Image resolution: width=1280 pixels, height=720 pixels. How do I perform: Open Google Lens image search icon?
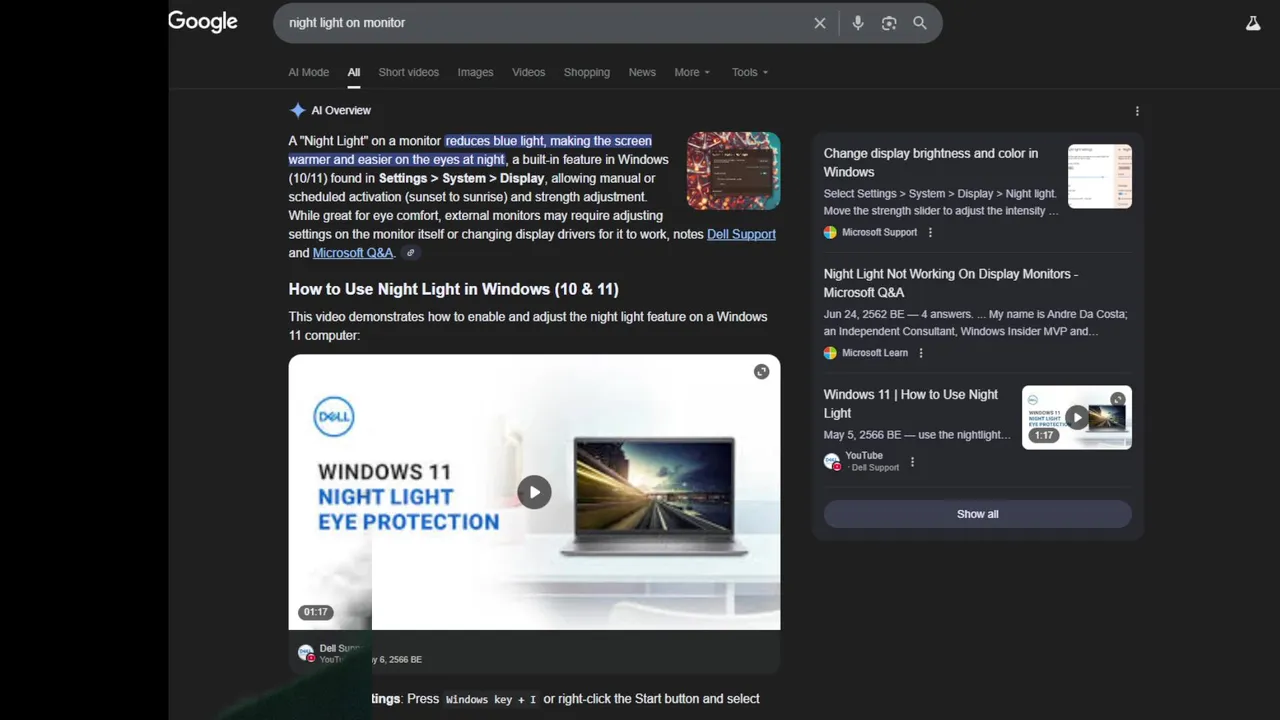tap(889, 23)
